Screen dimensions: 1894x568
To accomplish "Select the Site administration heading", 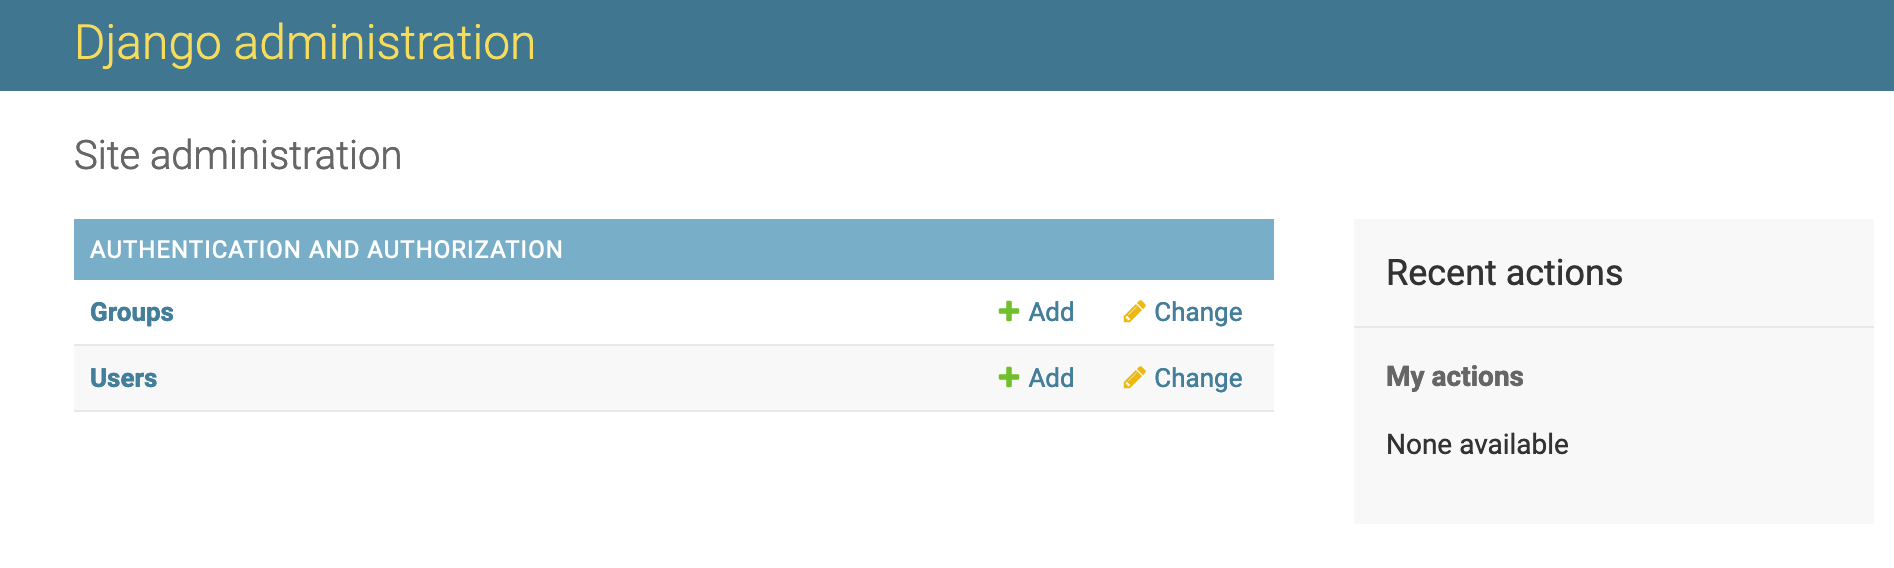I will click(238, 156).
